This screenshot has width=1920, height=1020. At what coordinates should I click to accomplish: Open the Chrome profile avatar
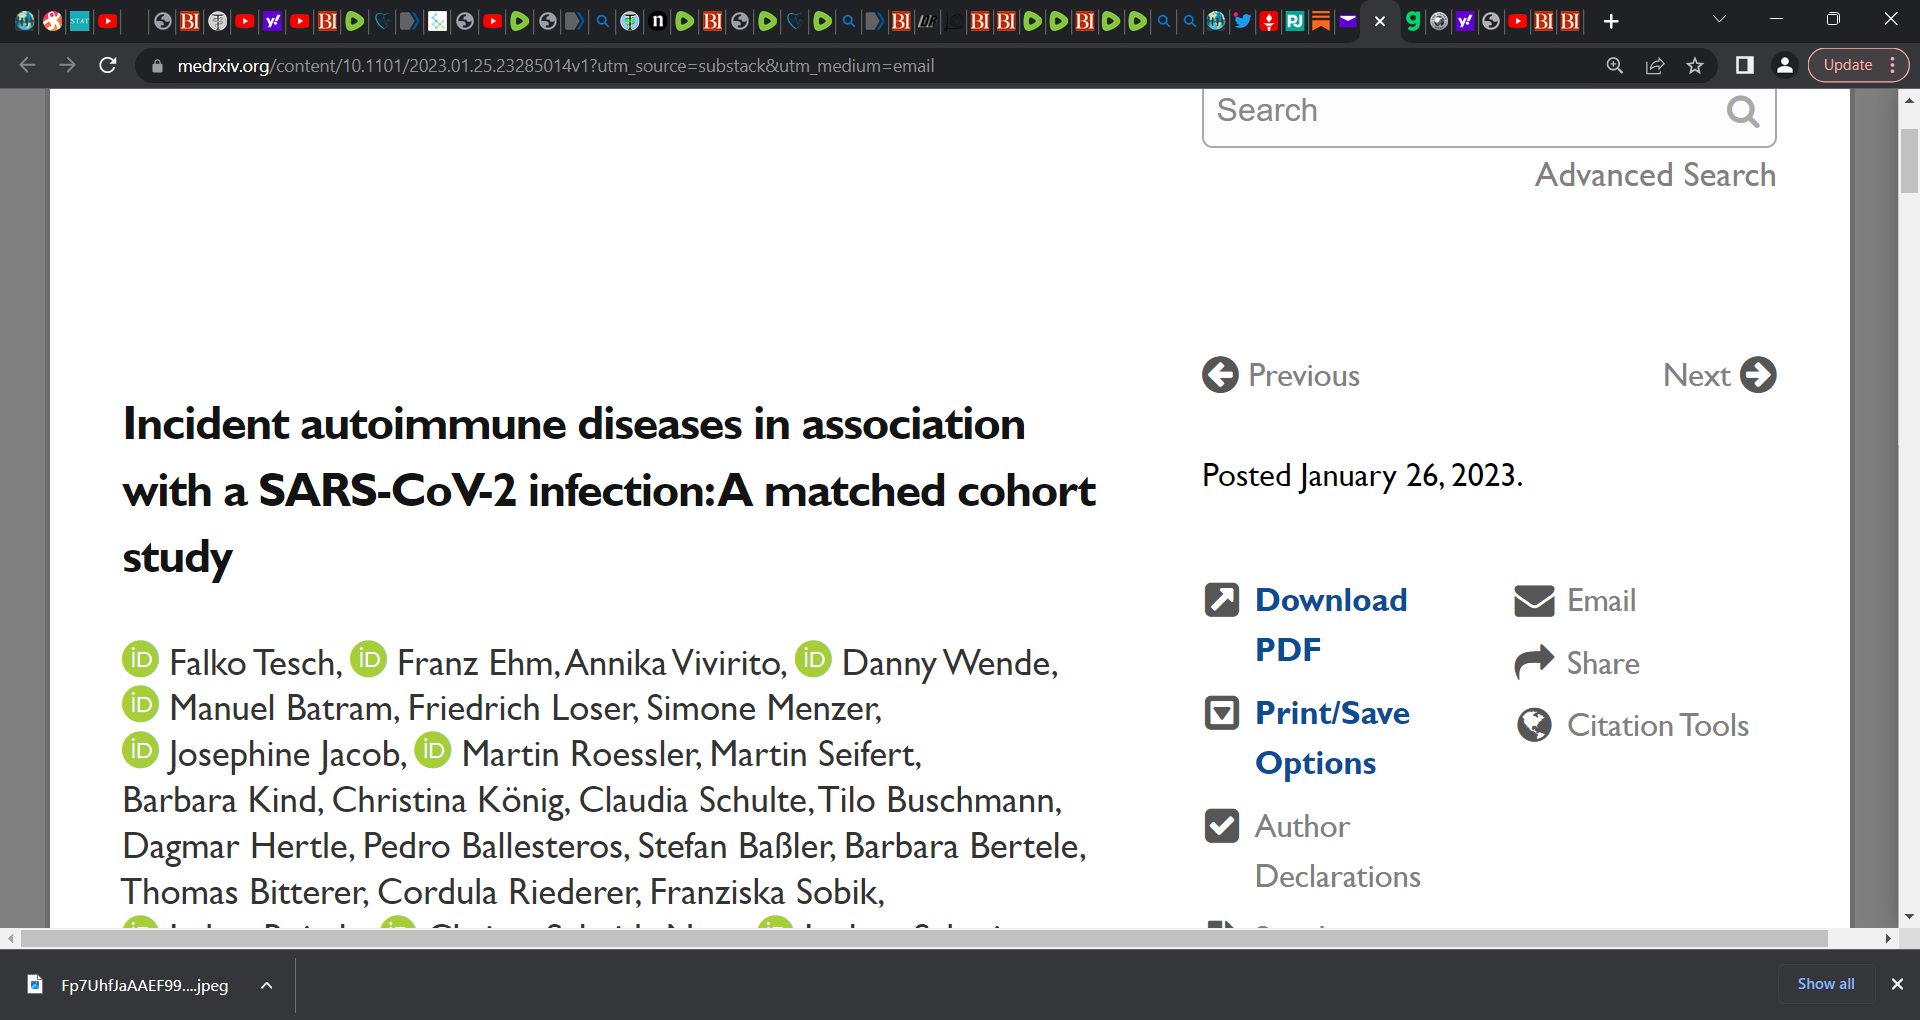pyautogui.click(x=1784, y=65)
